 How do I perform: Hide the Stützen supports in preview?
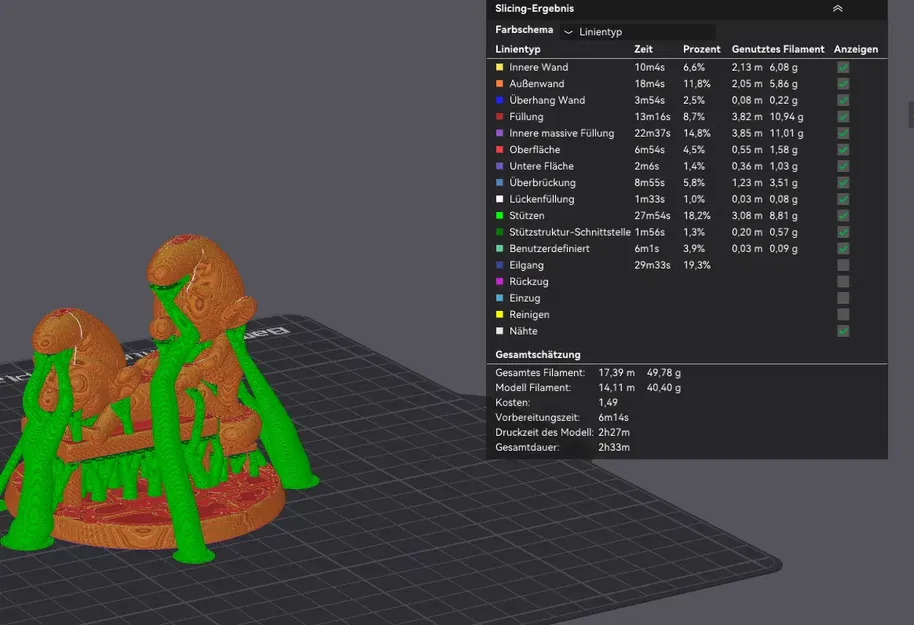pos(843,216)
